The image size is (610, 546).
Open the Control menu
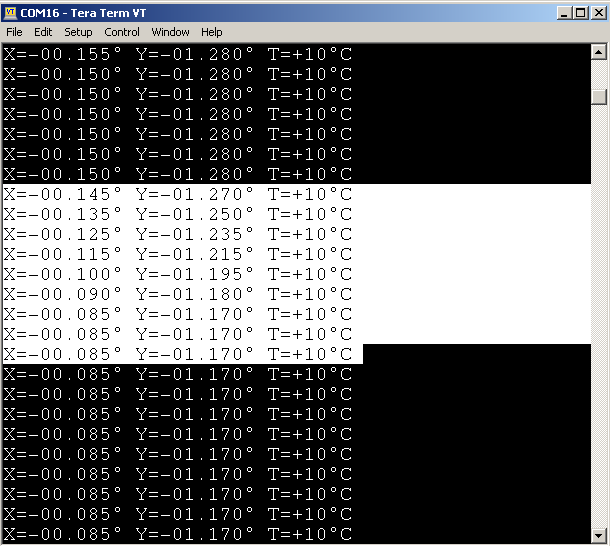(122, 32)
